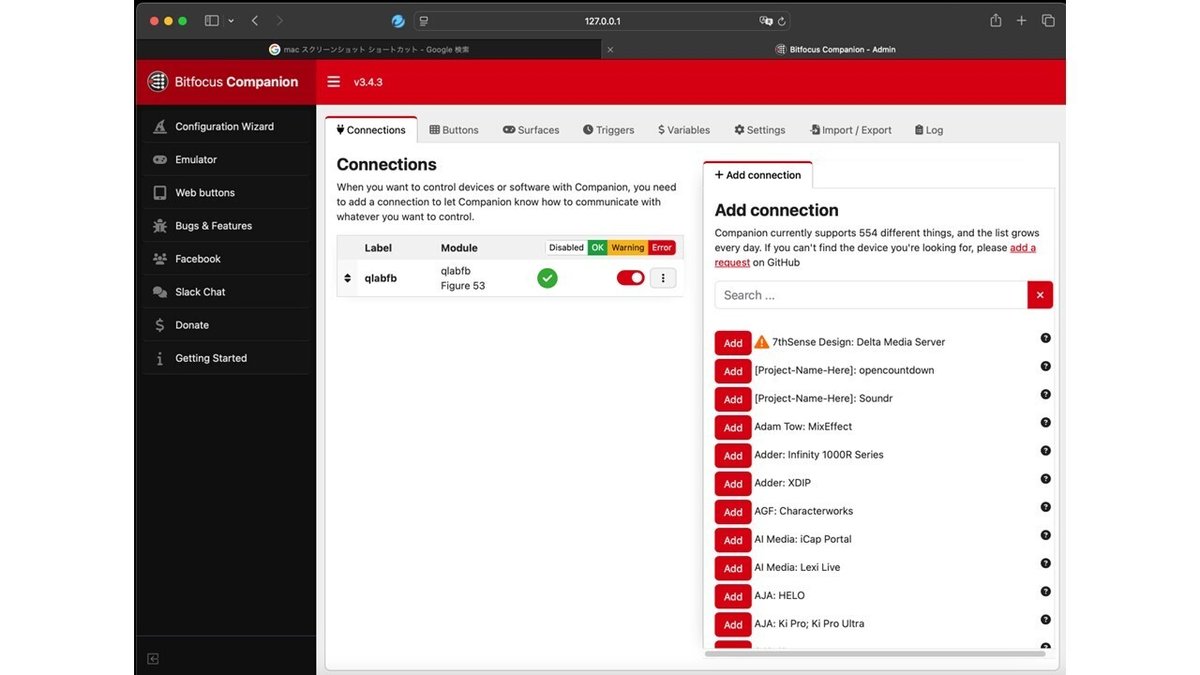
Task: Show Safari tab overview
Action: 1048,20
